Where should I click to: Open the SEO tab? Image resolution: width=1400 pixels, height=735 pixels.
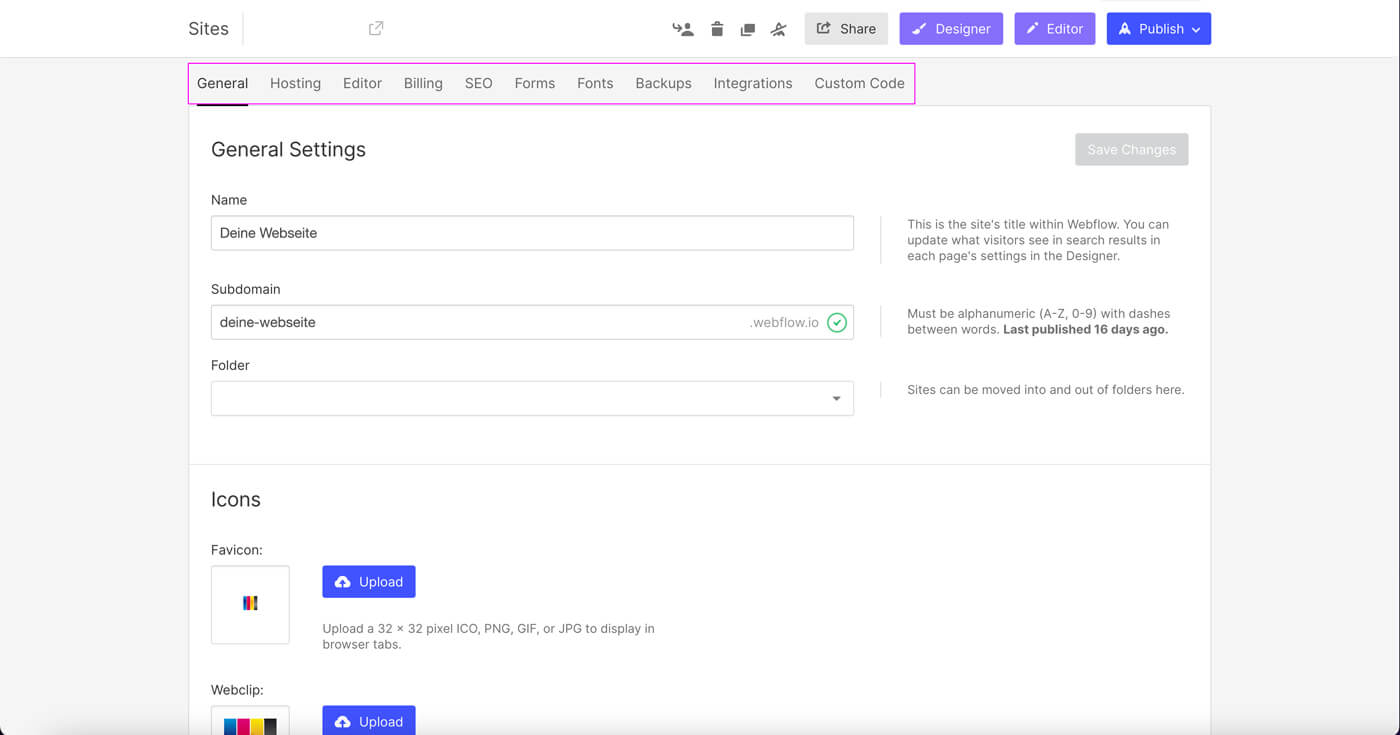click(x=479, y=83)
